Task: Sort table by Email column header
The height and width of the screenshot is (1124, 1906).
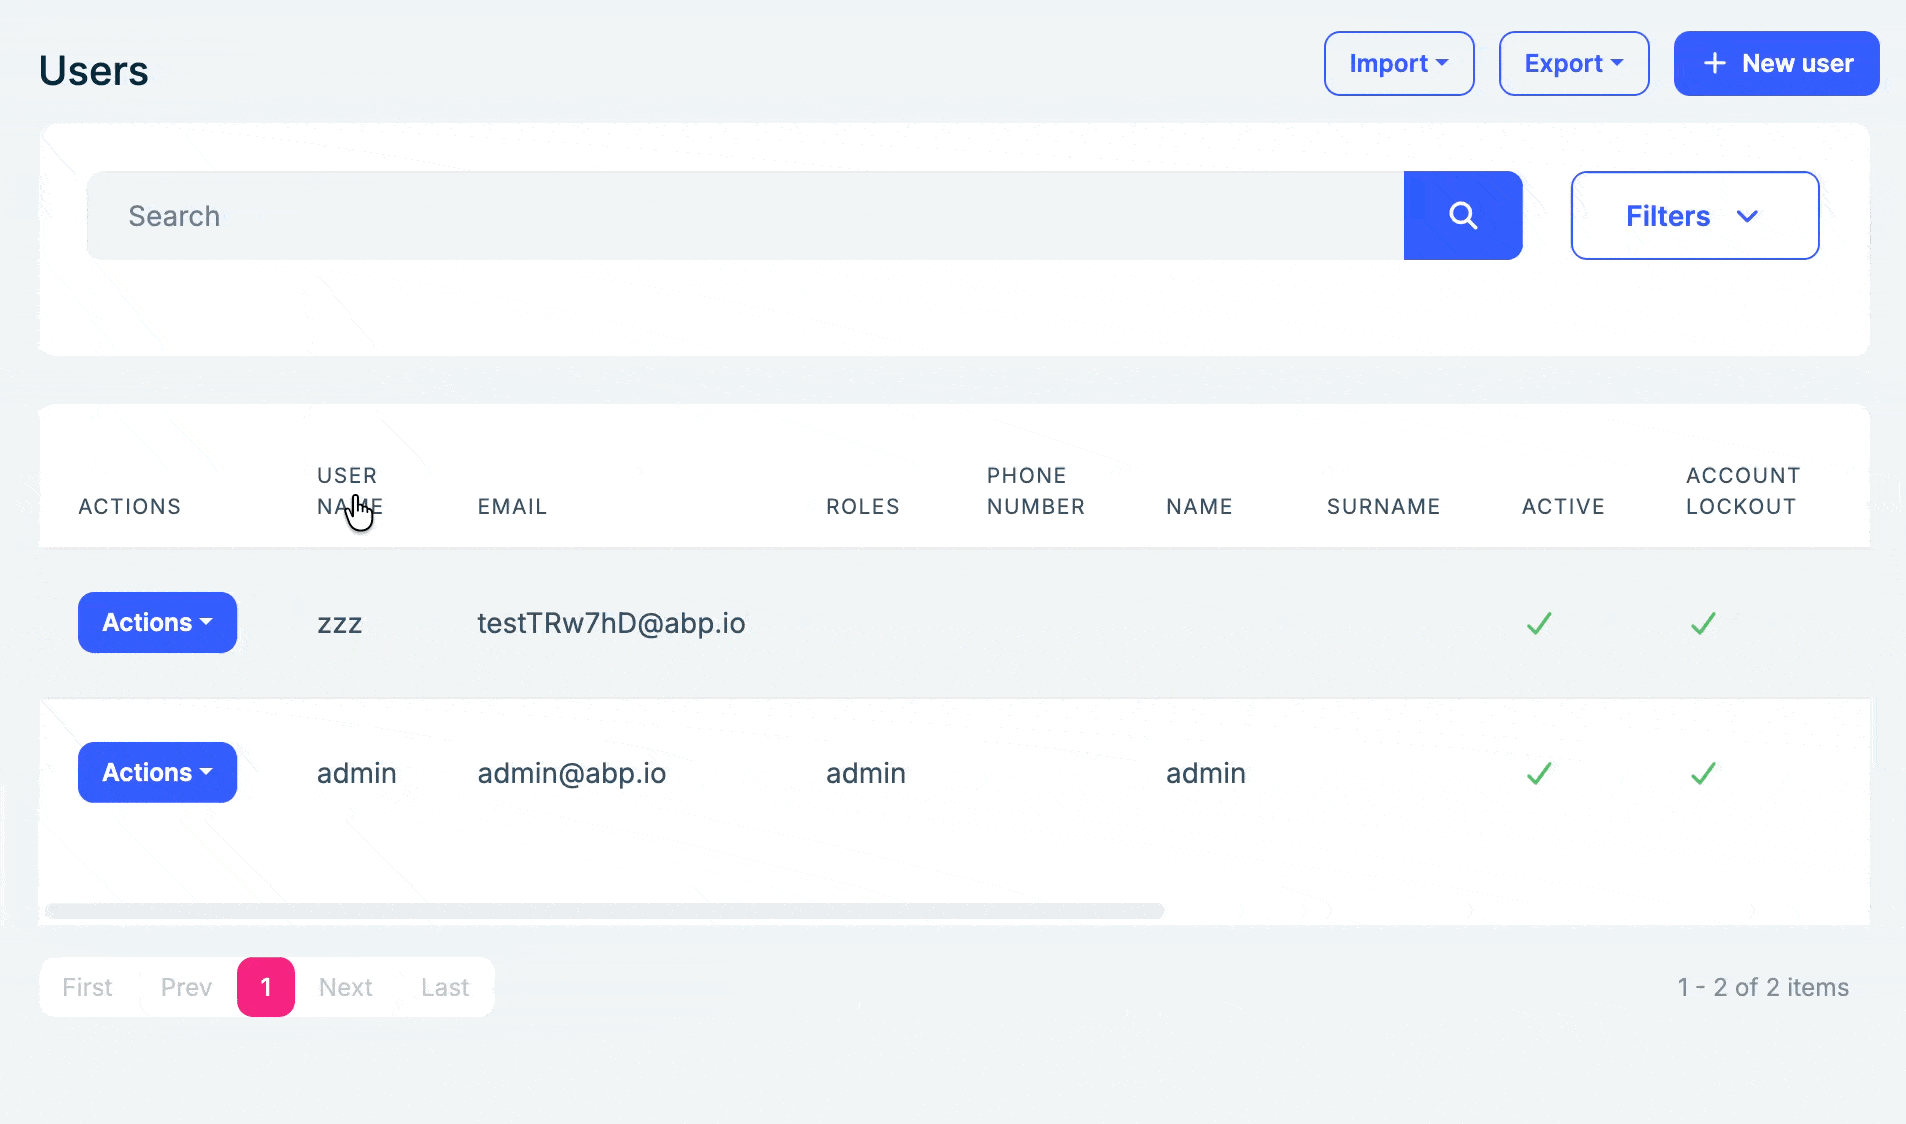Action: tap(512, 507)
